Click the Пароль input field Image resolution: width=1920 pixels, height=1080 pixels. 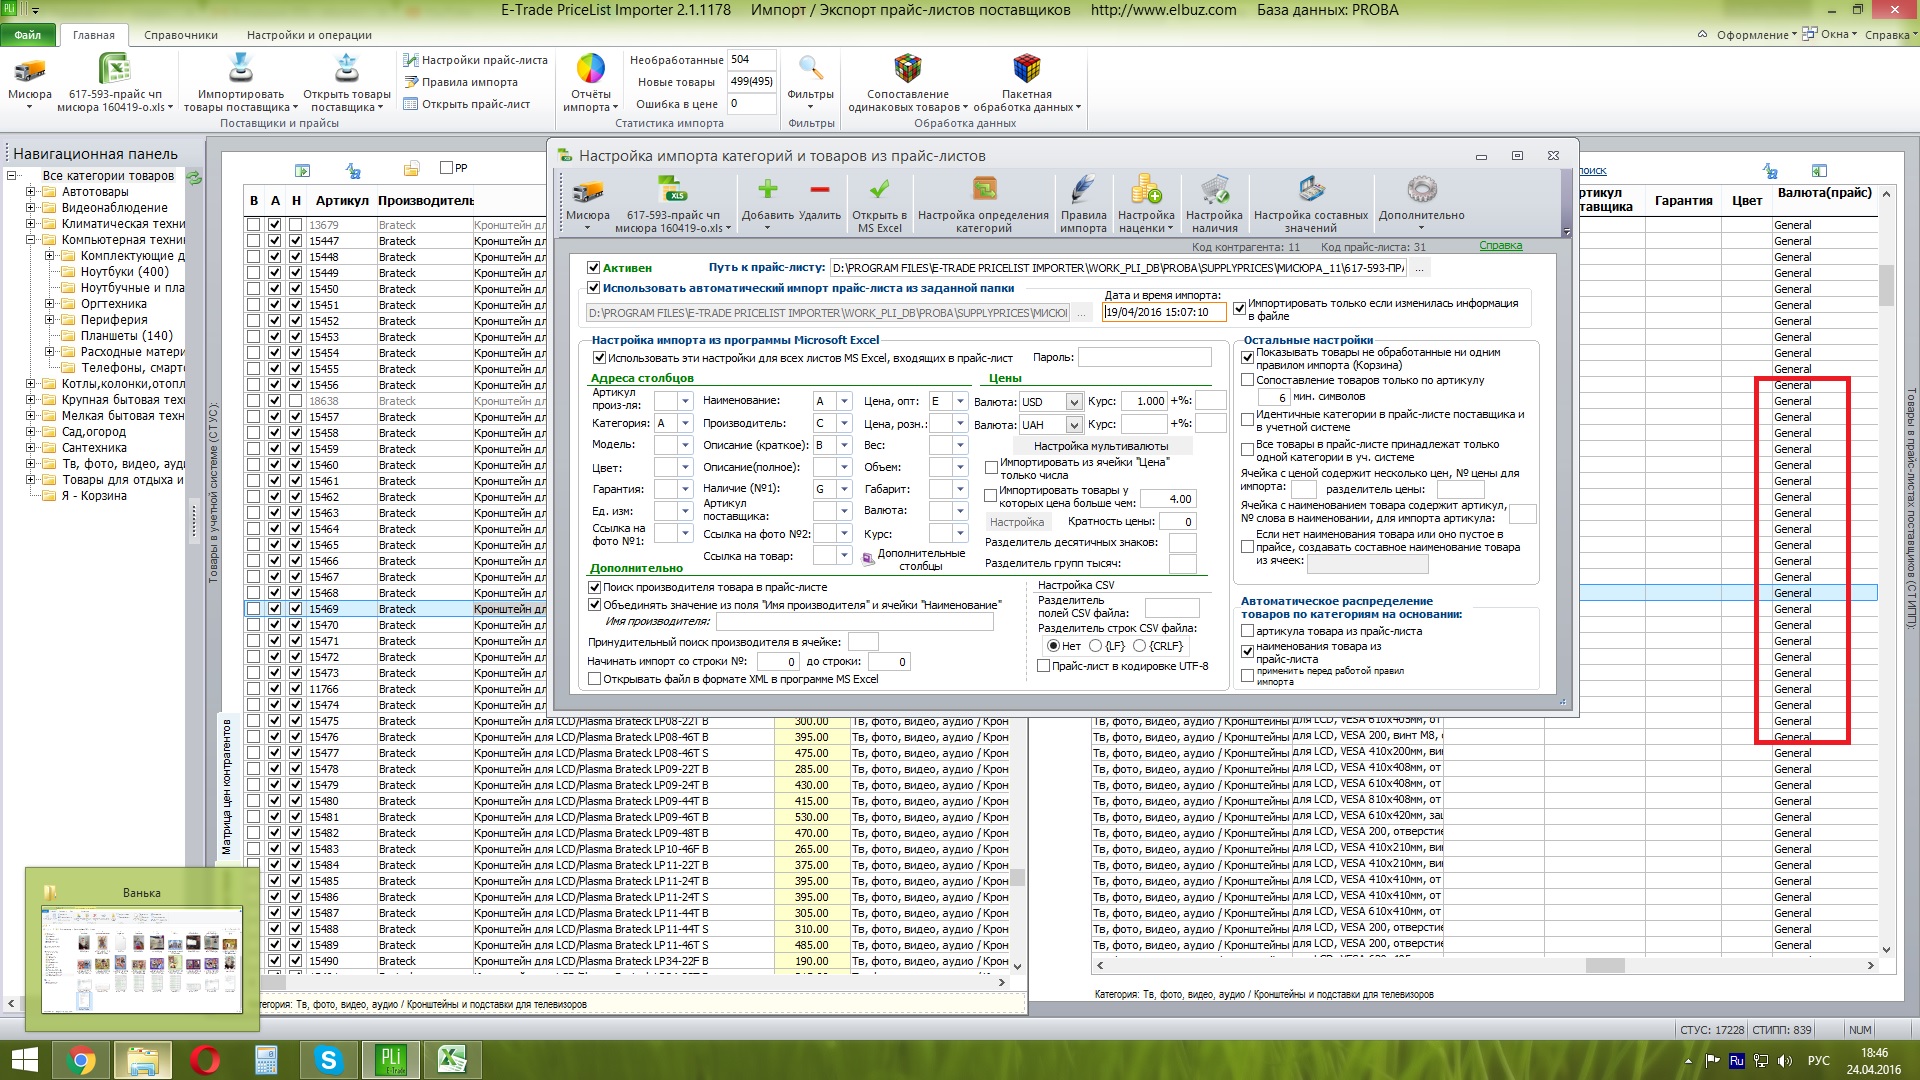[1144, 357]
